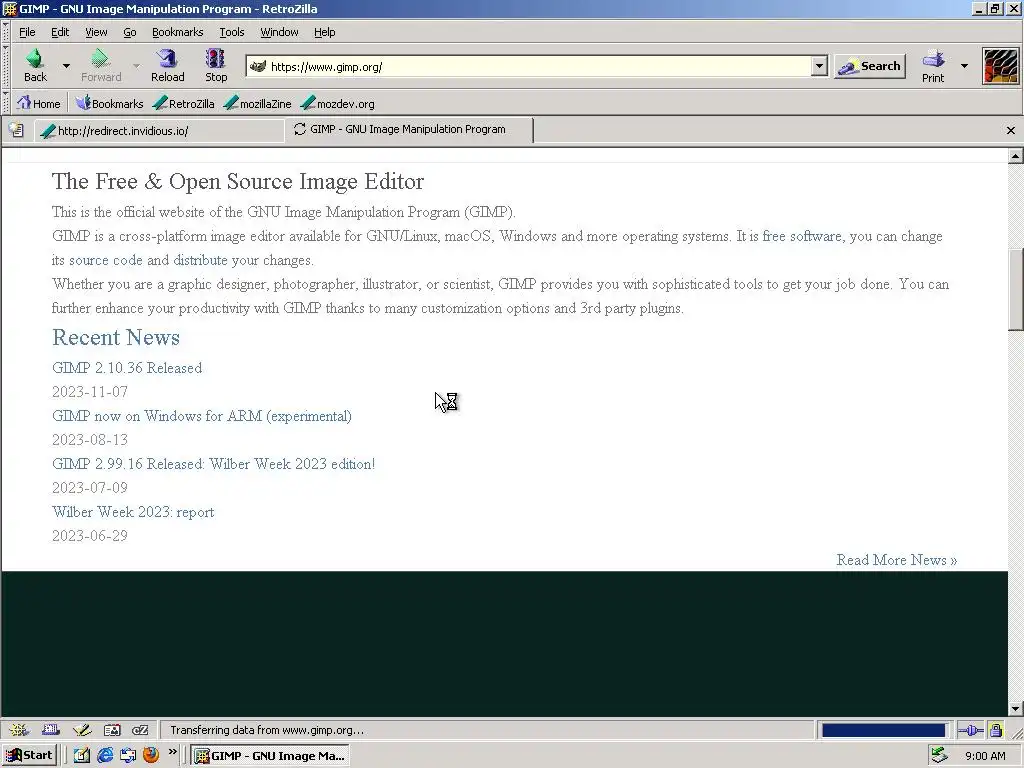
Task: Open the Window menu
Action: tap(280, 32)
